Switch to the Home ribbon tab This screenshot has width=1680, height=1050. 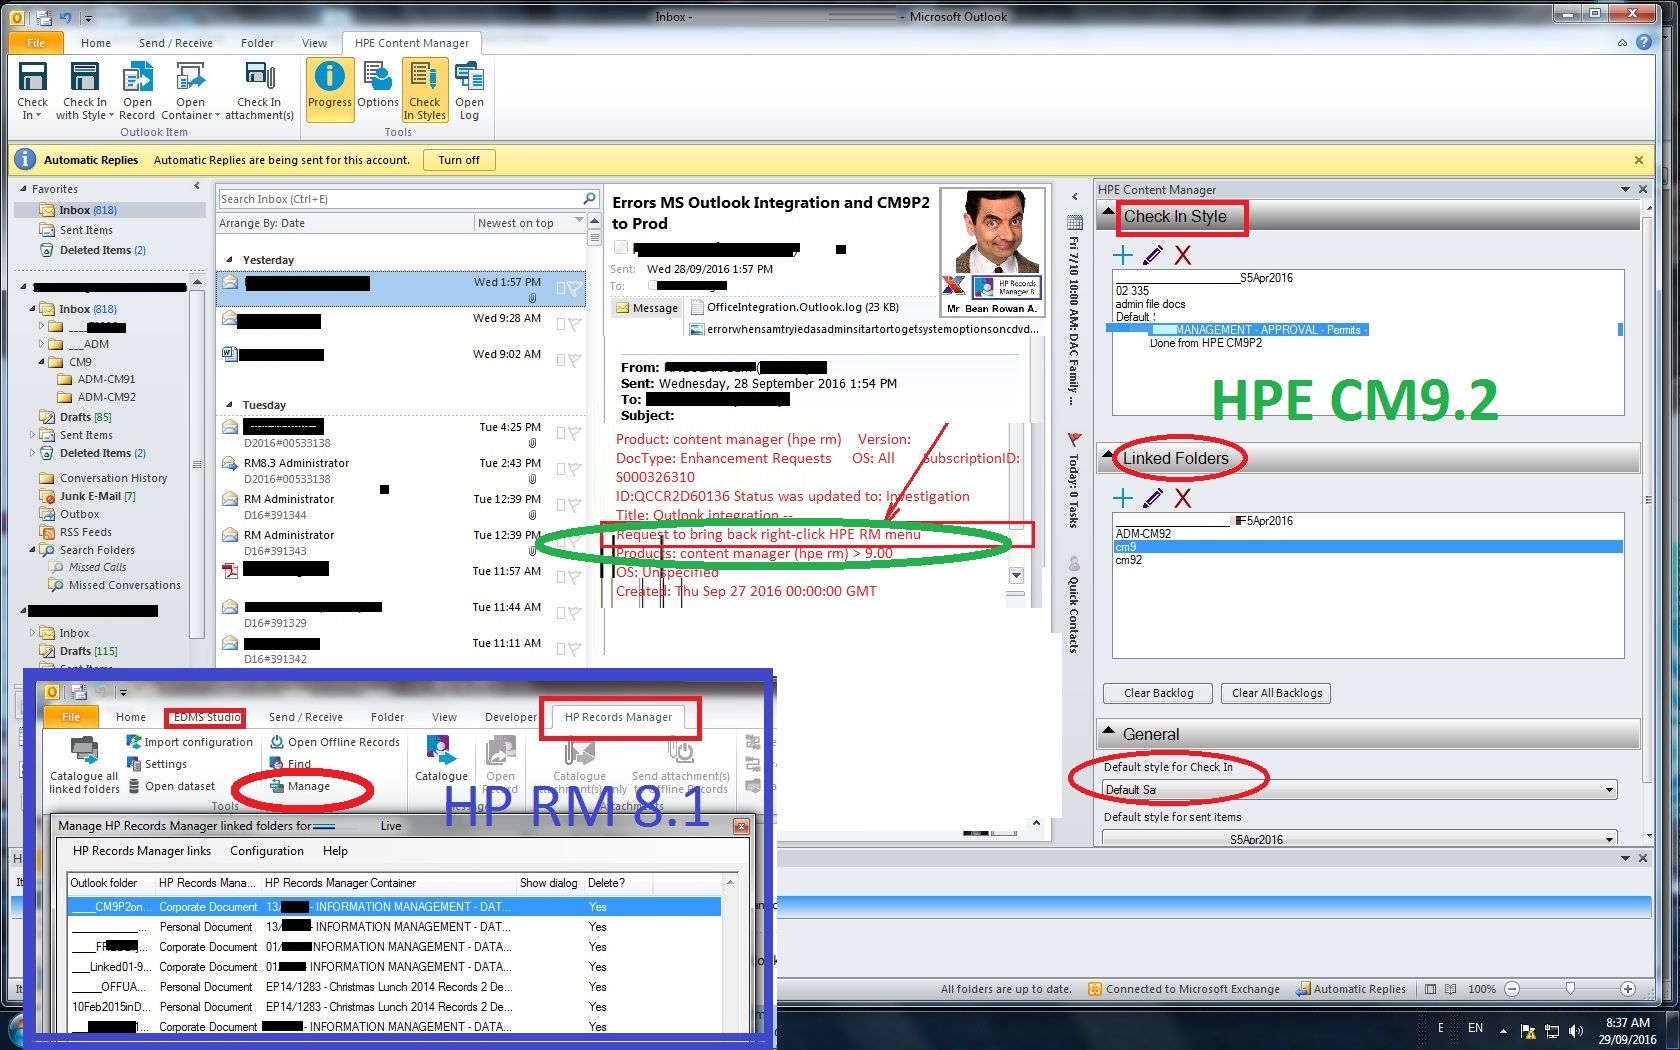96,43
